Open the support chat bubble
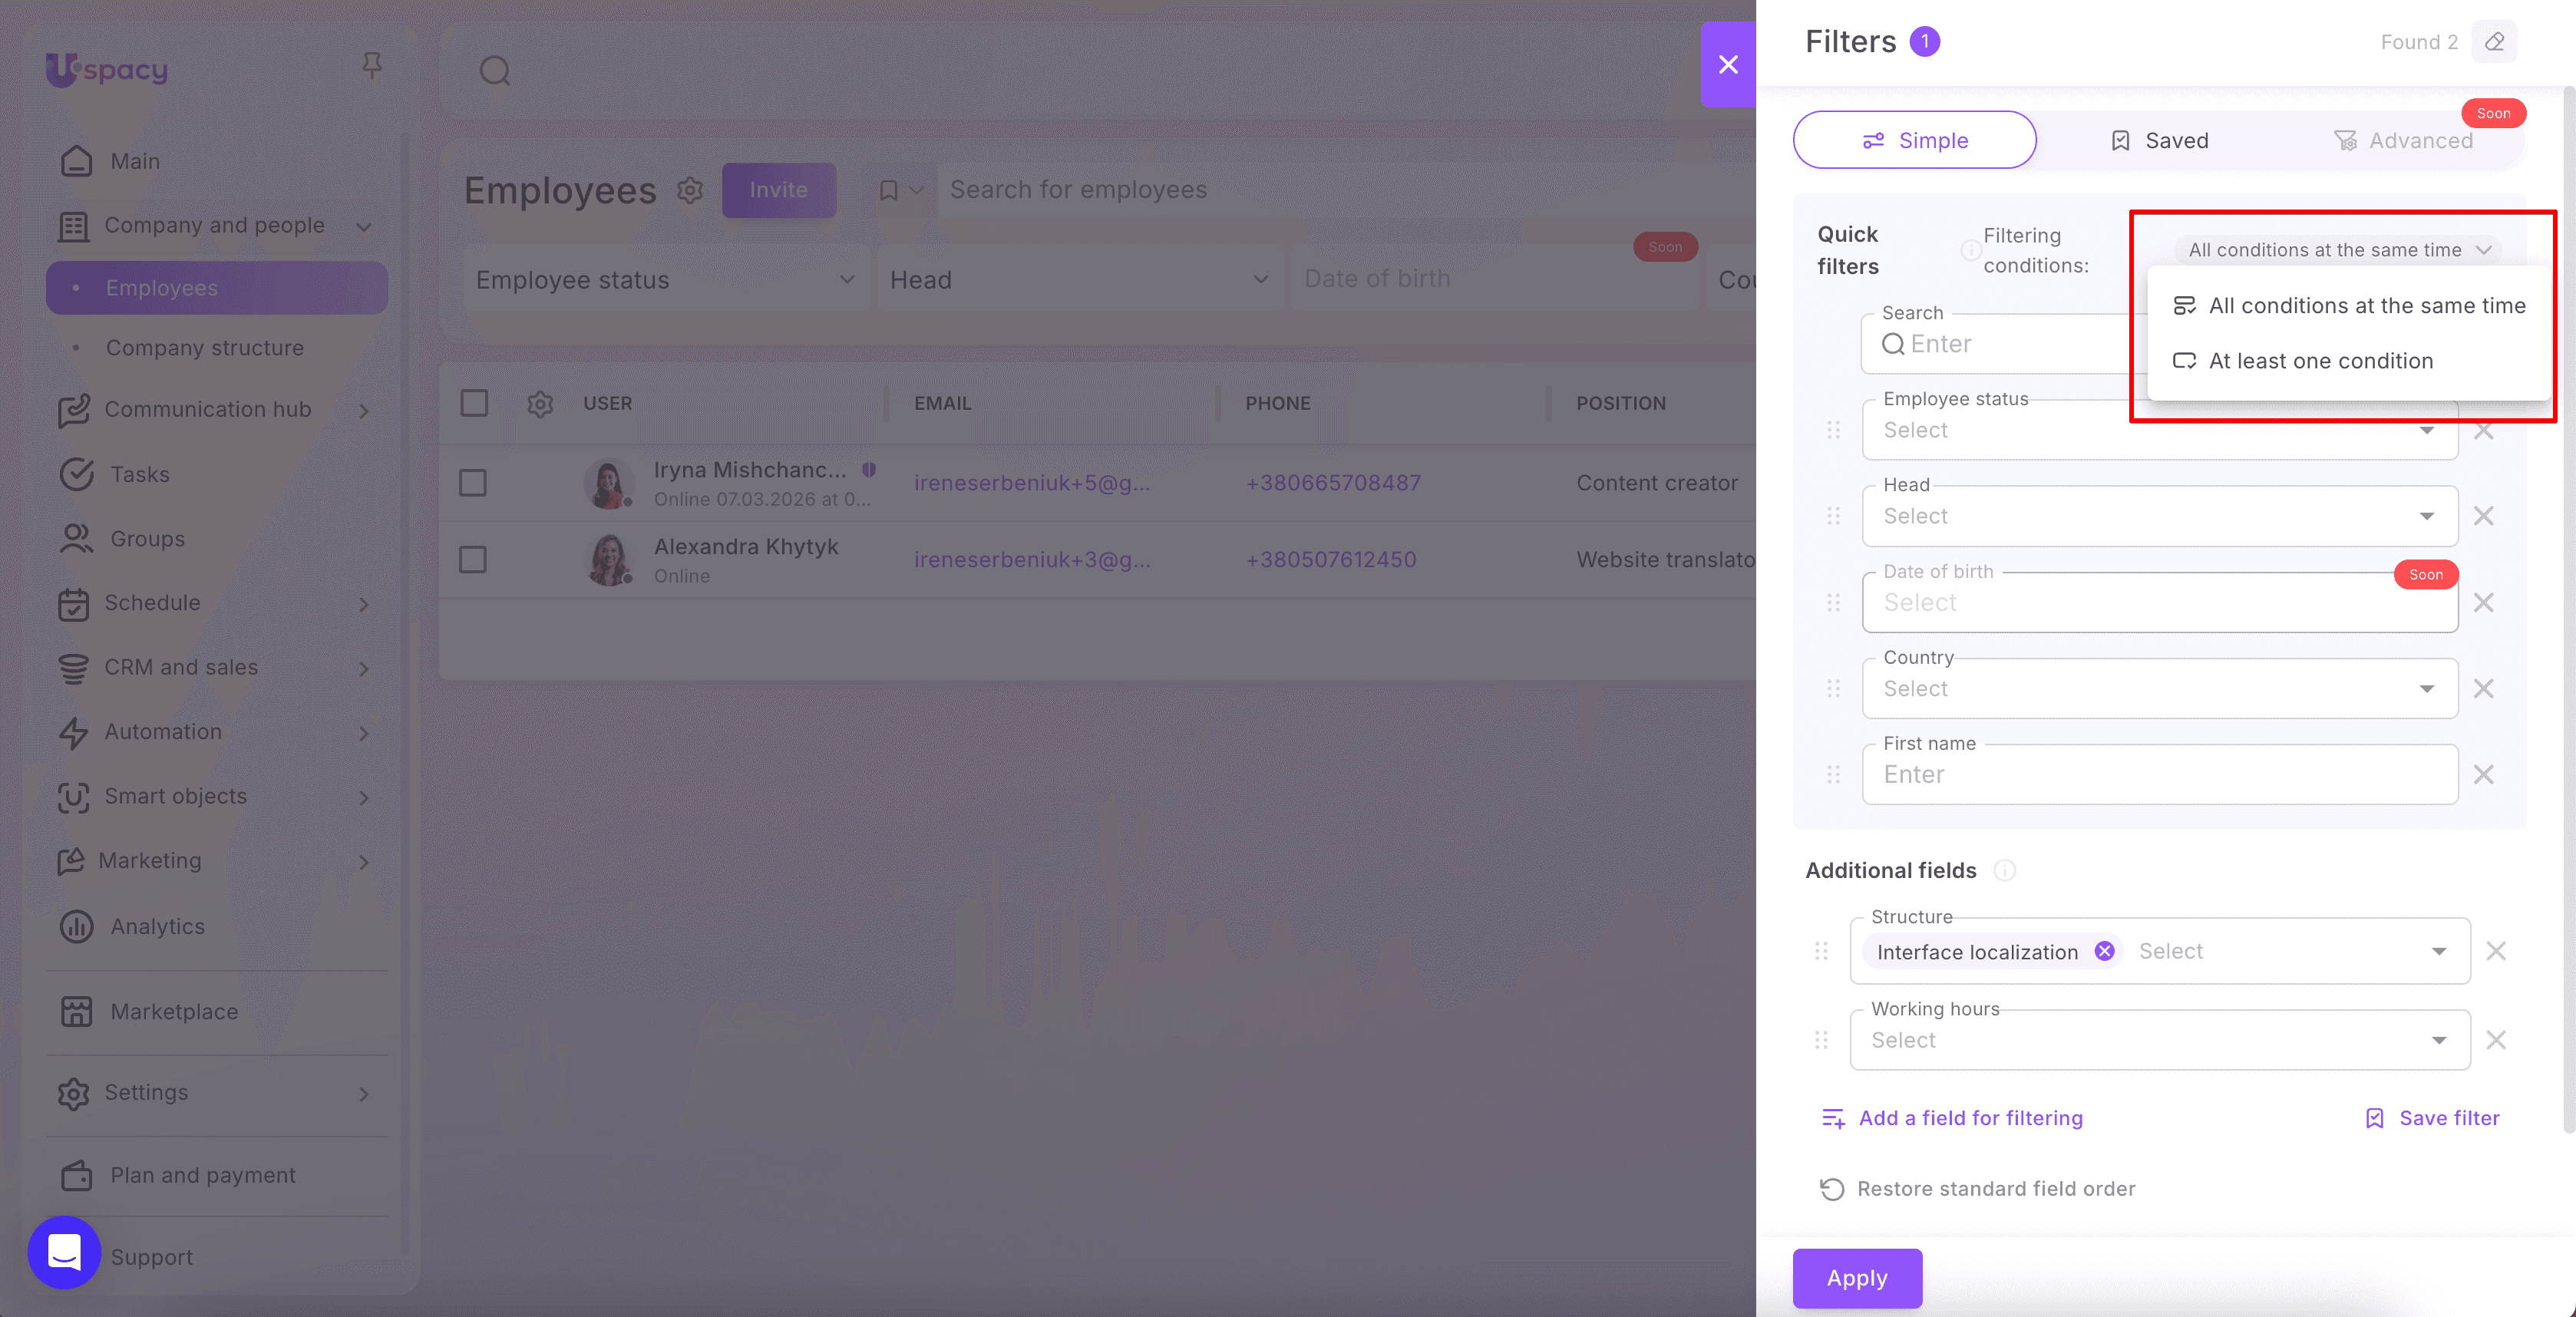 64,1252
